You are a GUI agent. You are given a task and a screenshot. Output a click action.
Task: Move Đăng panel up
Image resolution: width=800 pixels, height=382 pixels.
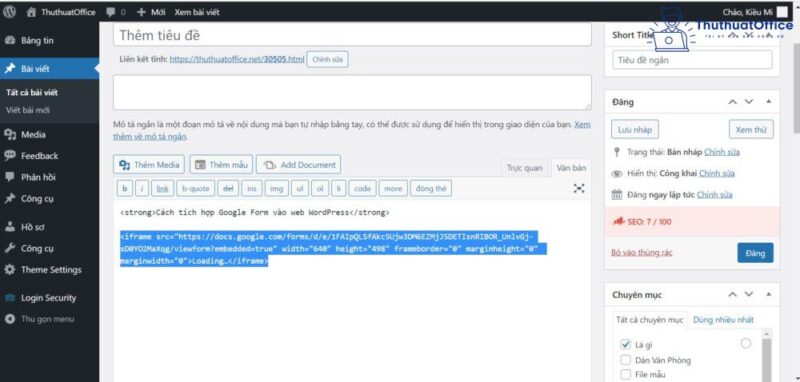[x=733, y=102]
